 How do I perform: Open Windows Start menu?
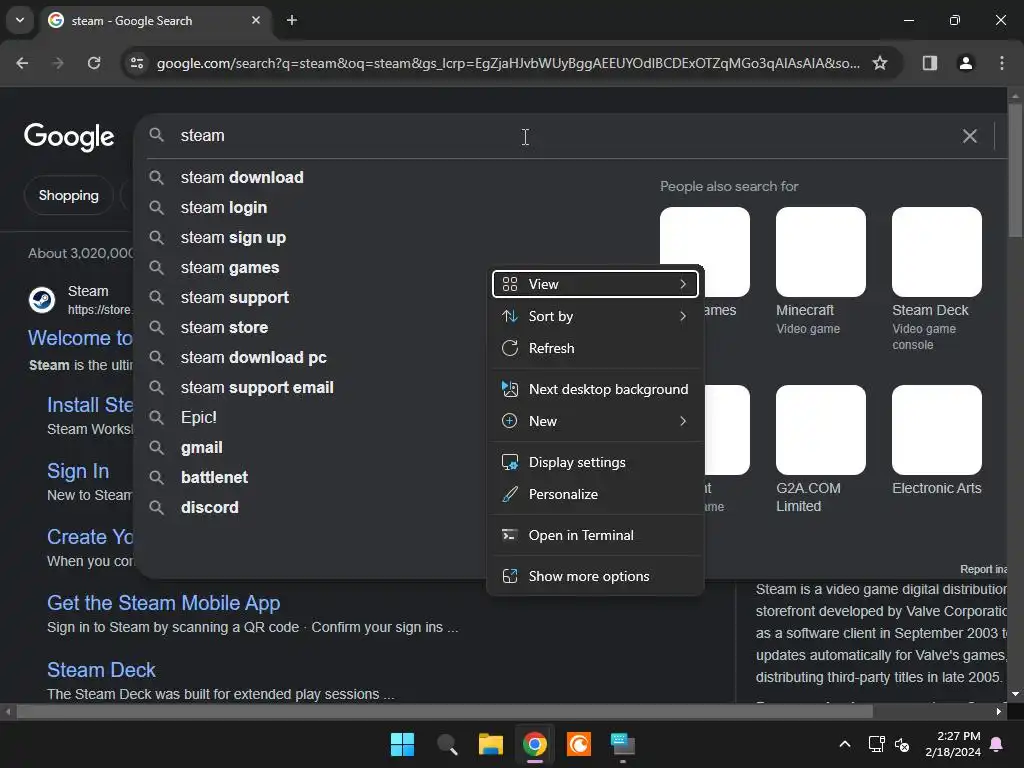[x=402, y=744]
